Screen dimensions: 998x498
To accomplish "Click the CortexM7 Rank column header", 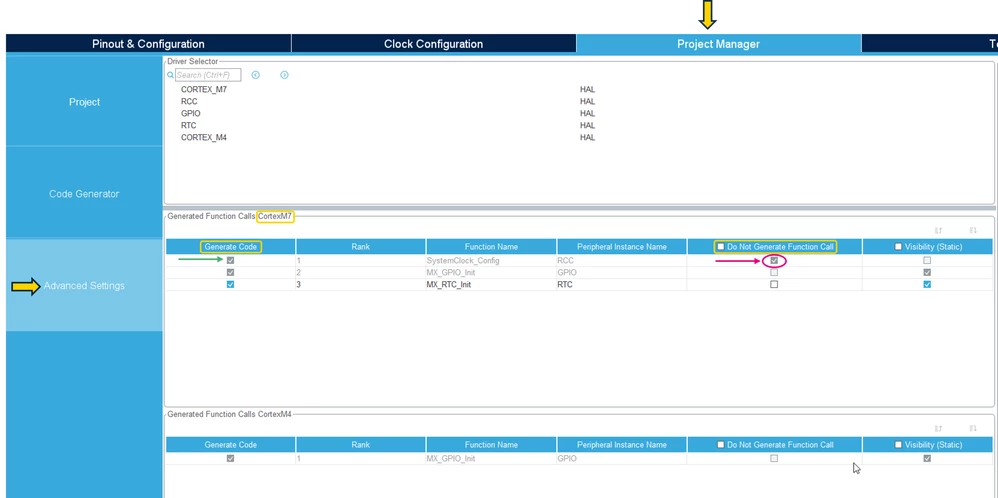I will (360, 246).
